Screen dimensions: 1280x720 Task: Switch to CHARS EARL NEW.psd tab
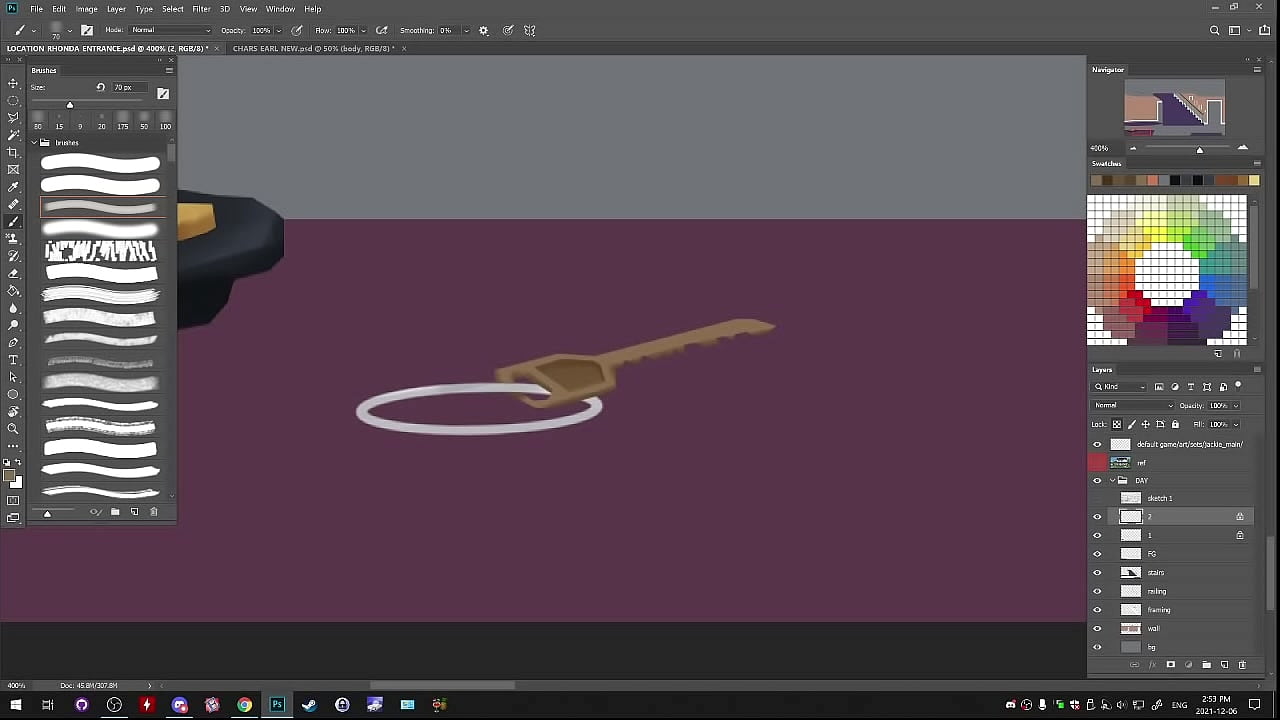click(313, 48)
